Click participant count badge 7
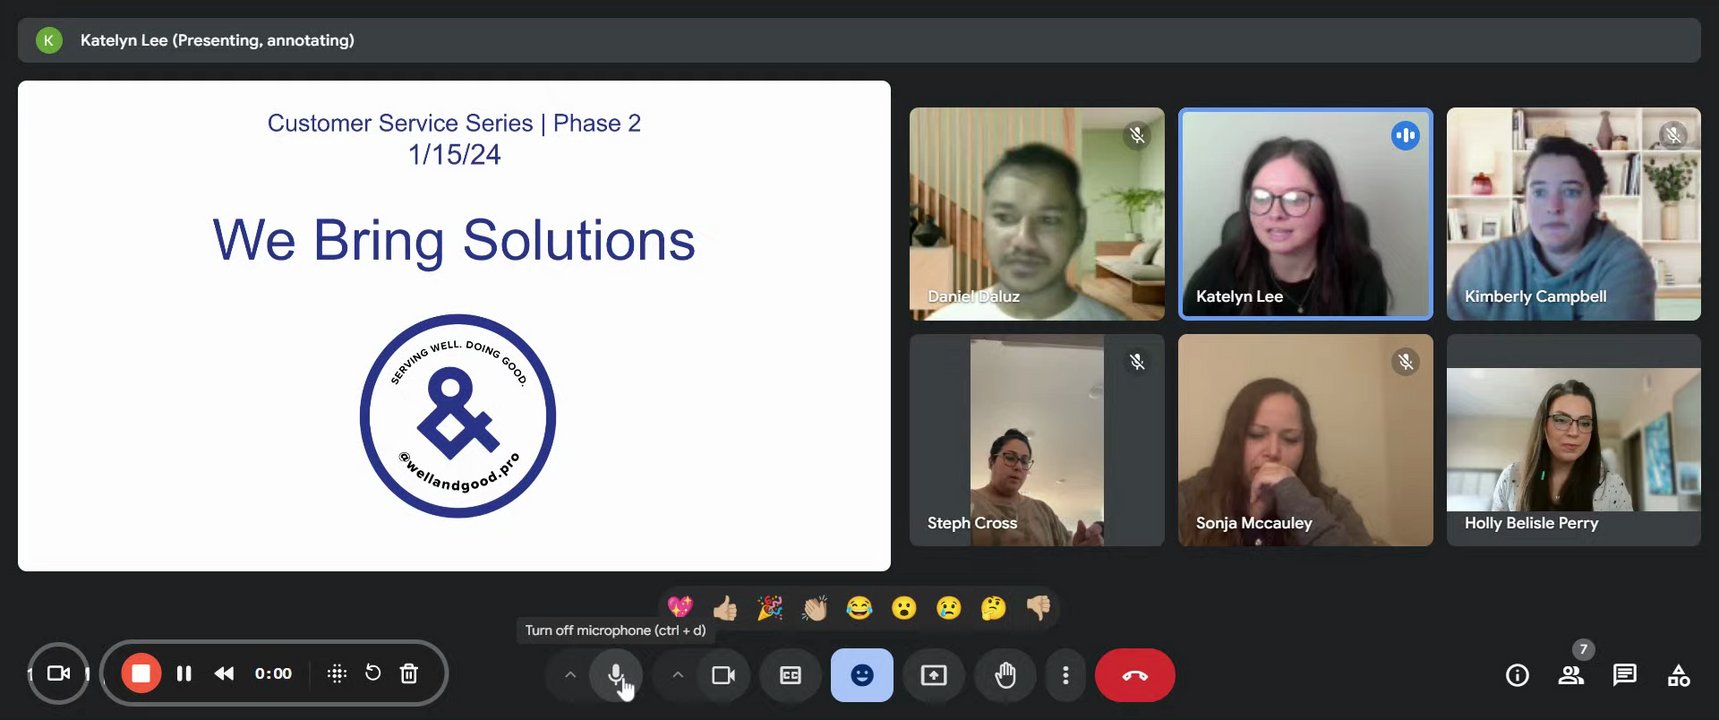1719x720 pixels. click(1583, 649)
